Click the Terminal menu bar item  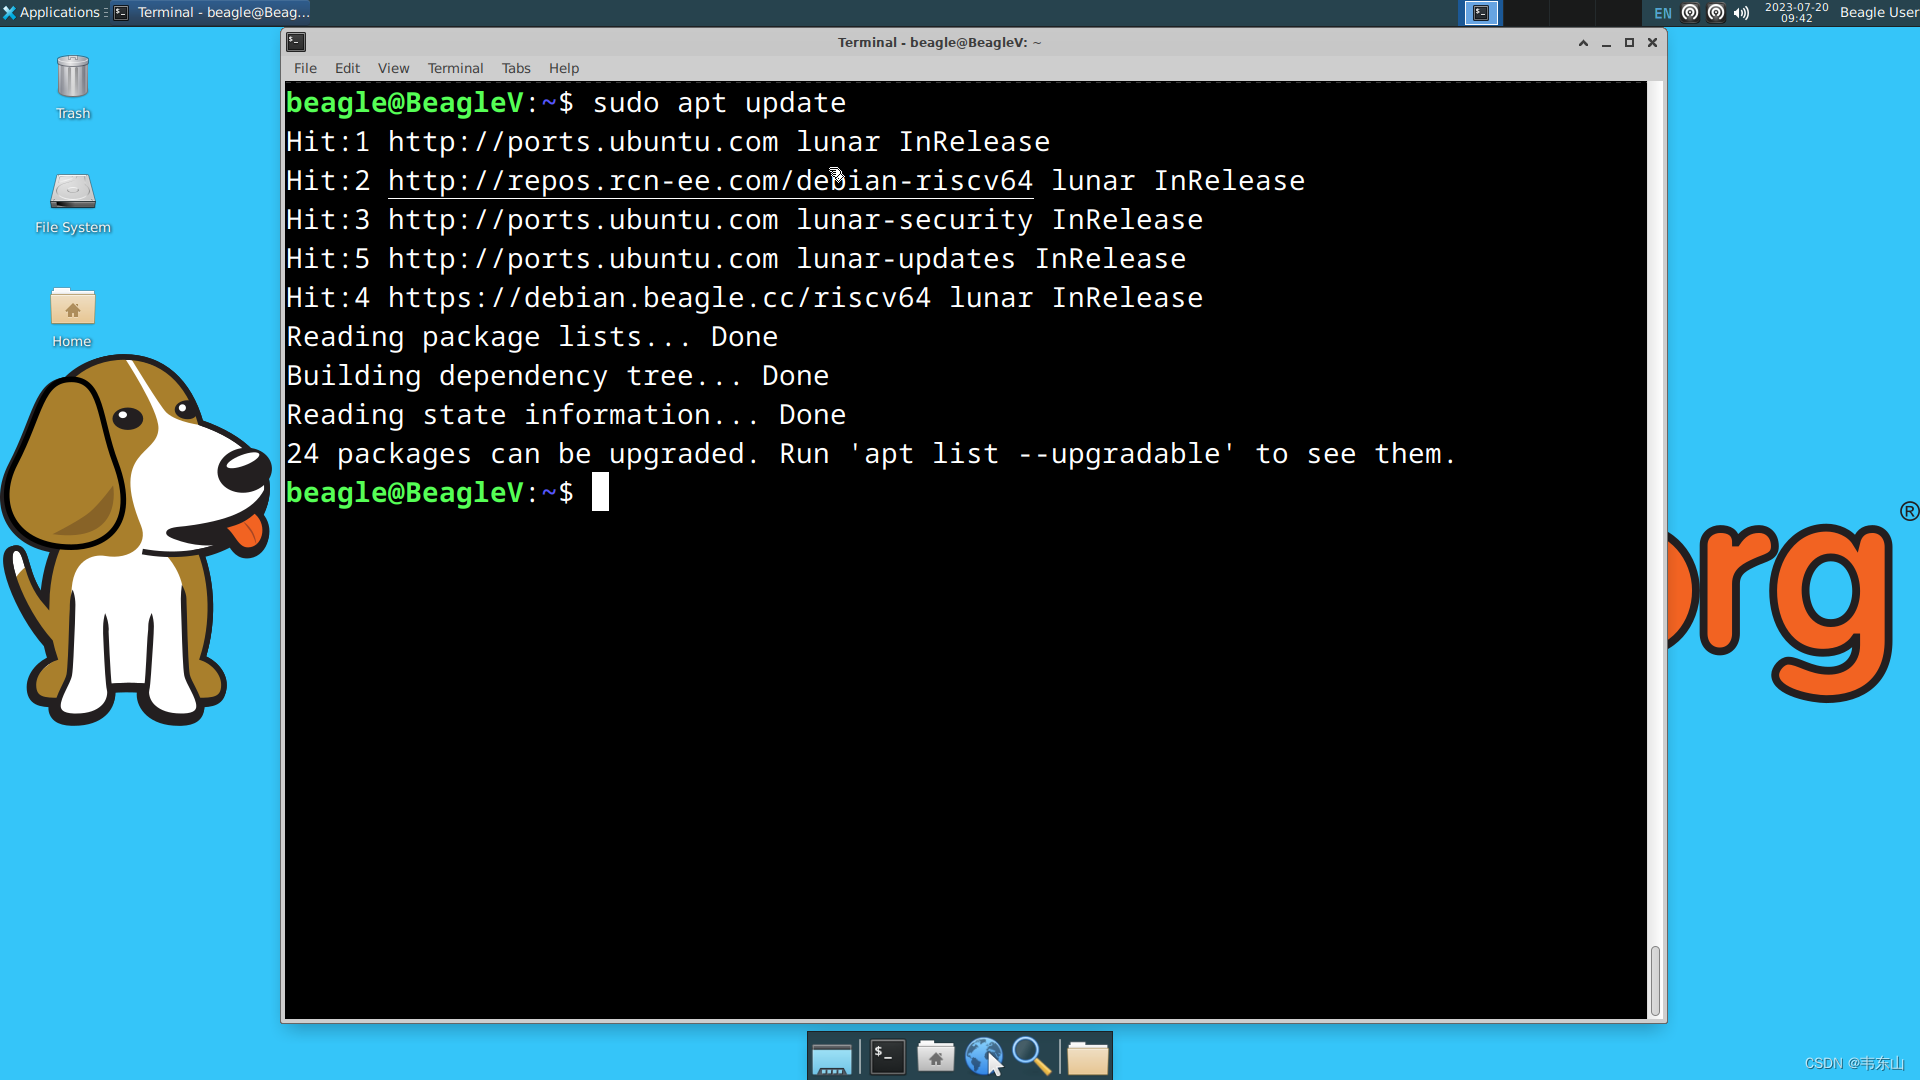455,67
